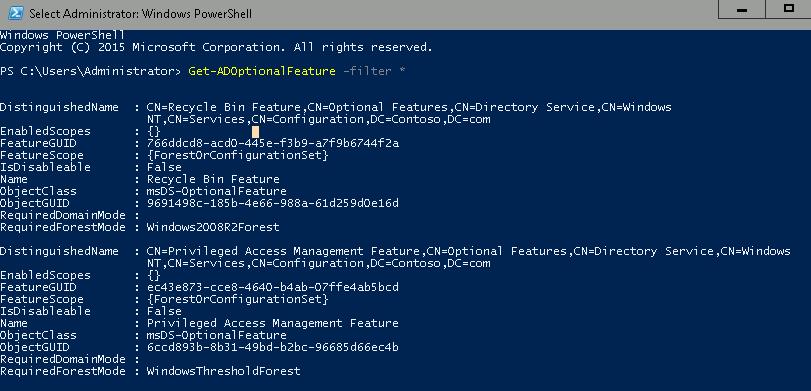The height and width of the screenshot is (391, 811).
Task: Click Windows2008R2Forest value
Action: 213,227
